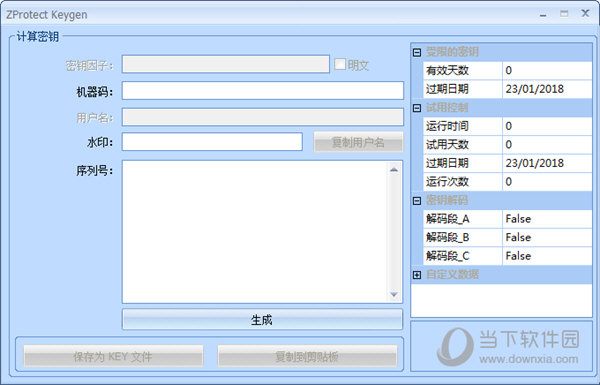Screen dimensions: 600x385
Task: Select the 解码段_B False value
Action: pos(547,237)
